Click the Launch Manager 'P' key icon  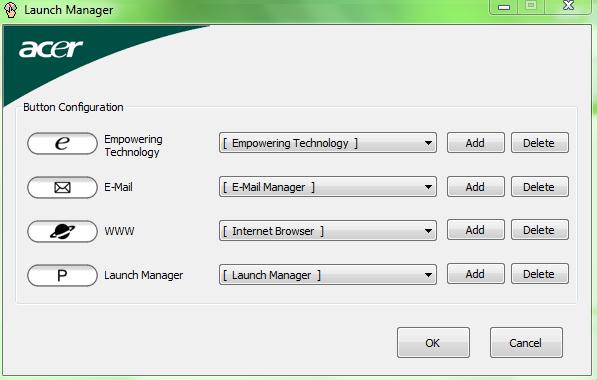[x=62, y=275]
